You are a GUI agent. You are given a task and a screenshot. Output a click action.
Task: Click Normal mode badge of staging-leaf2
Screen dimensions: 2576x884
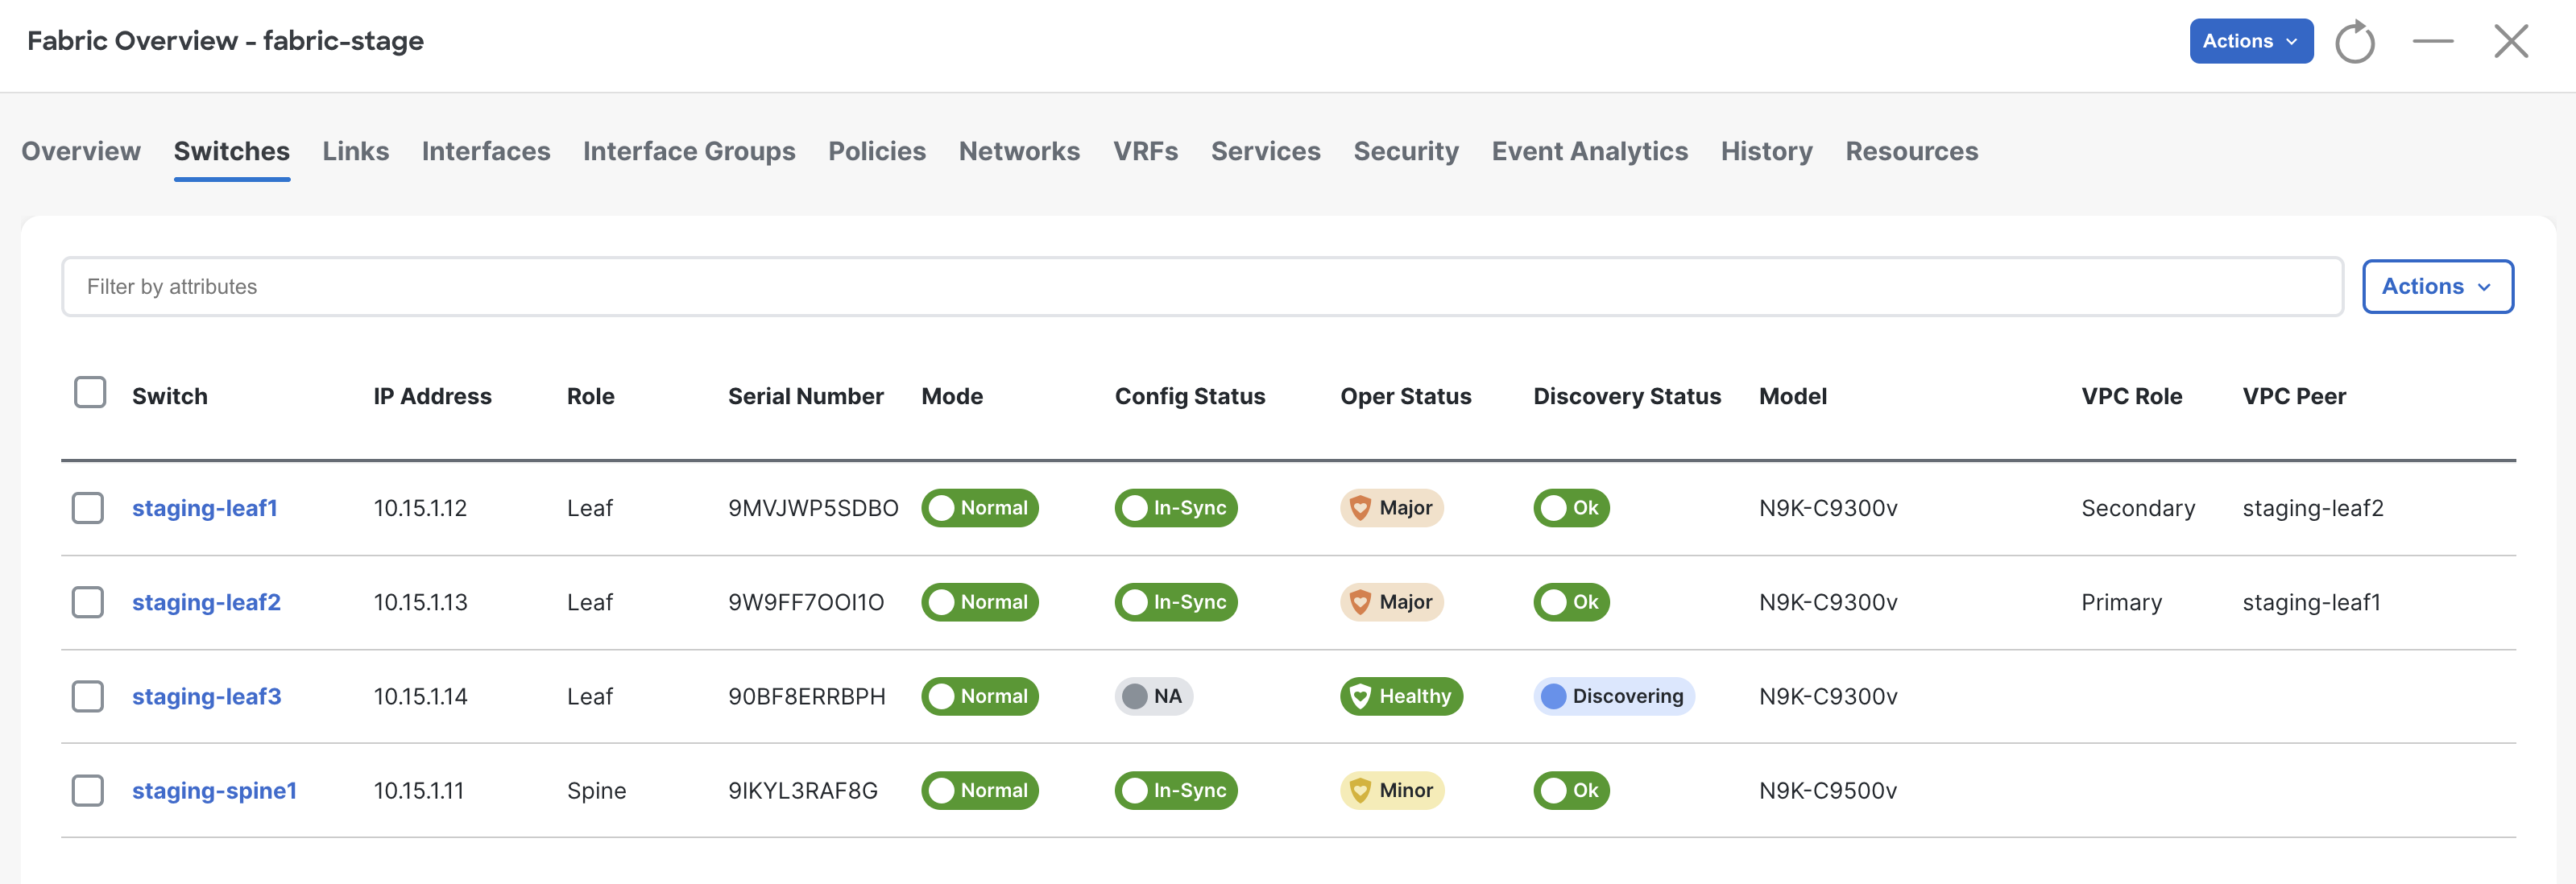pos(980,602)
